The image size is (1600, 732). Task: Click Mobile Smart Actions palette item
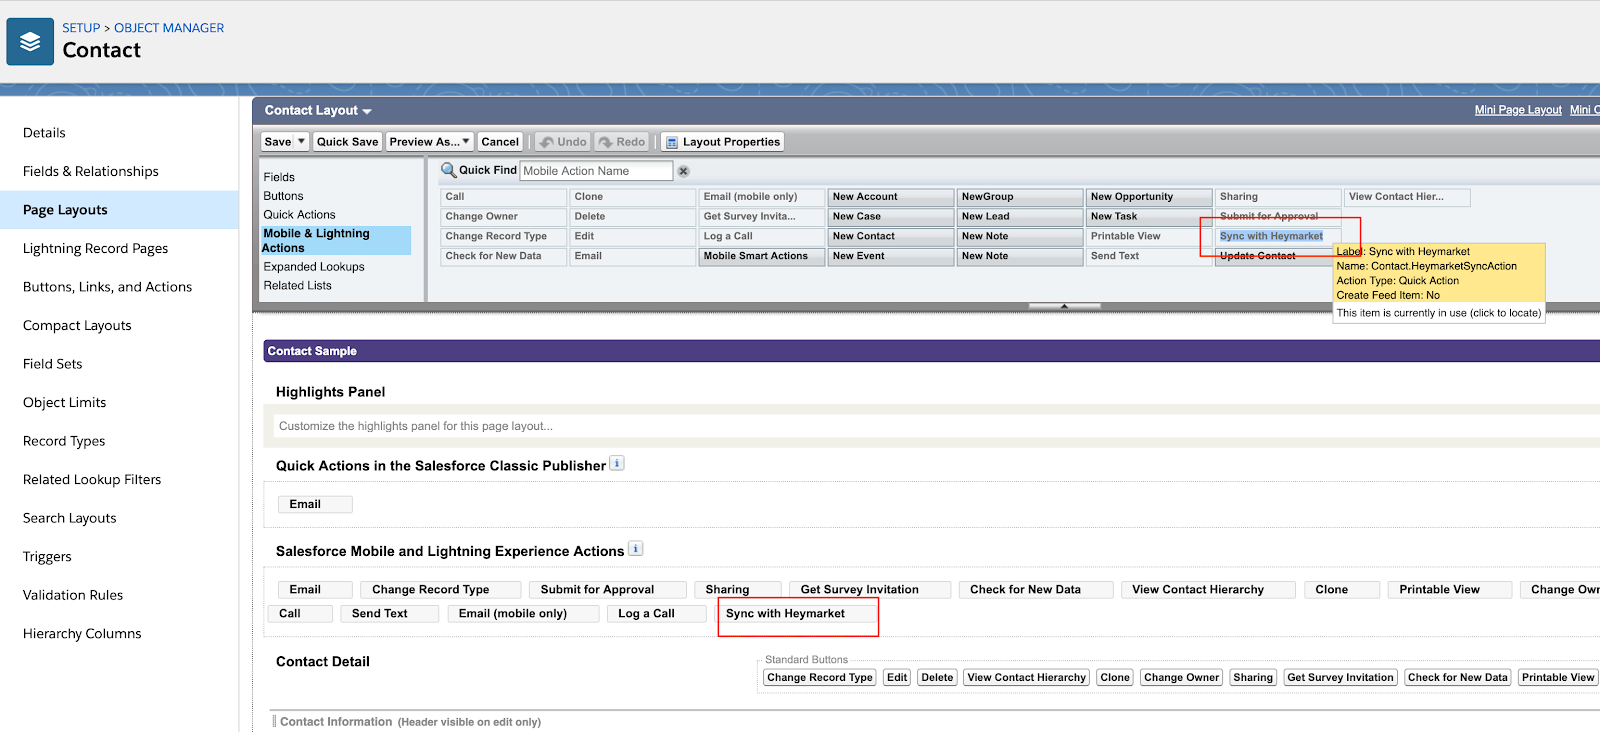761,256
